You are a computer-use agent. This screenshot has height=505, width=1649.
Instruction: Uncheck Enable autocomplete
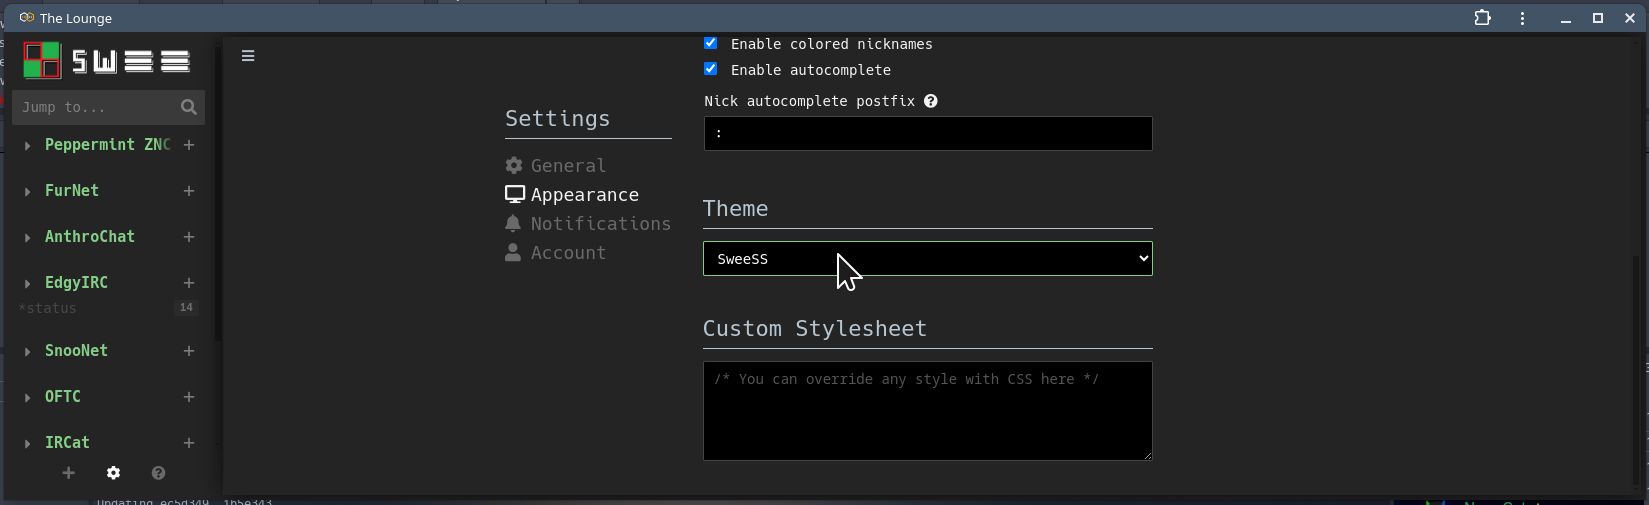[x=711, y=69]
